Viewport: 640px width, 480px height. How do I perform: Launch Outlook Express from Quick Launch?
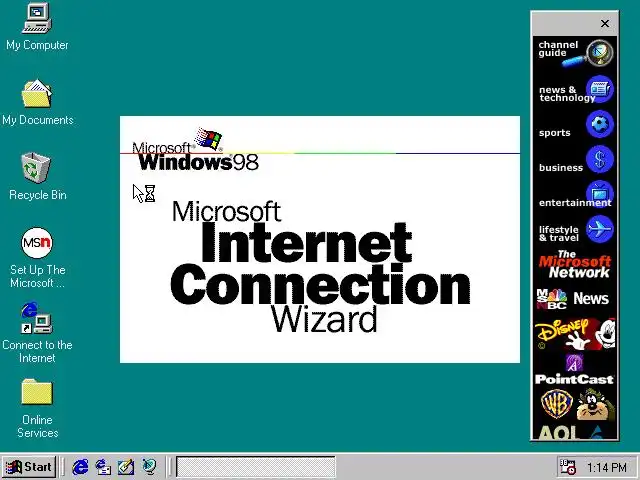[103, 467]
